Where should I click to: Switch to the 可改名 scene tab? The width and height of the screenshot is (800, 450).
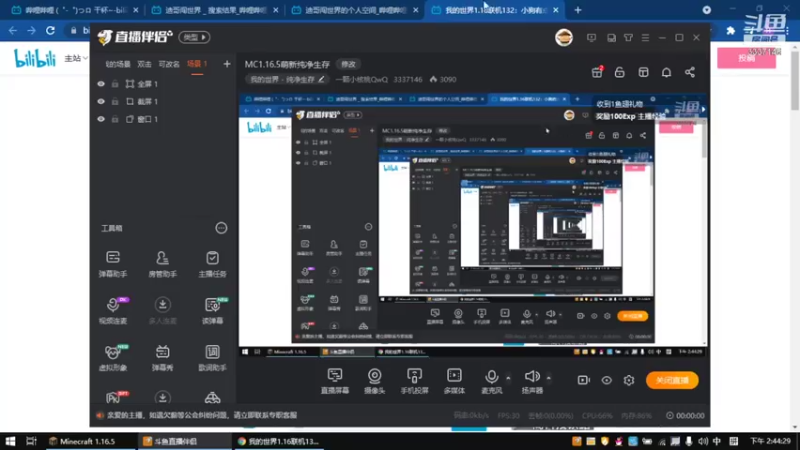(x=169, y=64)
